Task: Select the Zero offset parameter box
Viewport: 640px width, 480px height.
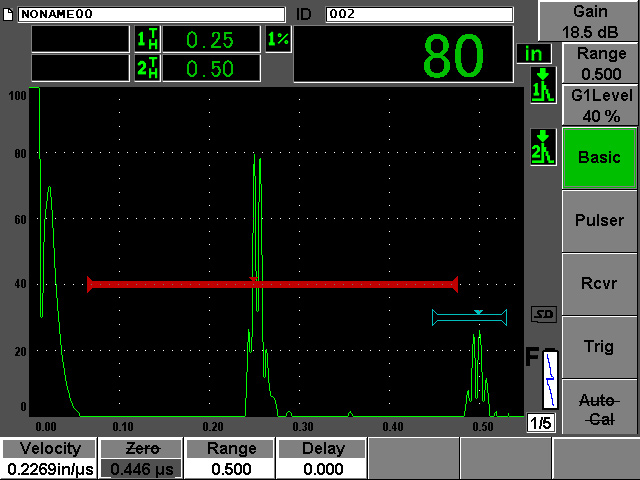Action: click(140, 458)
